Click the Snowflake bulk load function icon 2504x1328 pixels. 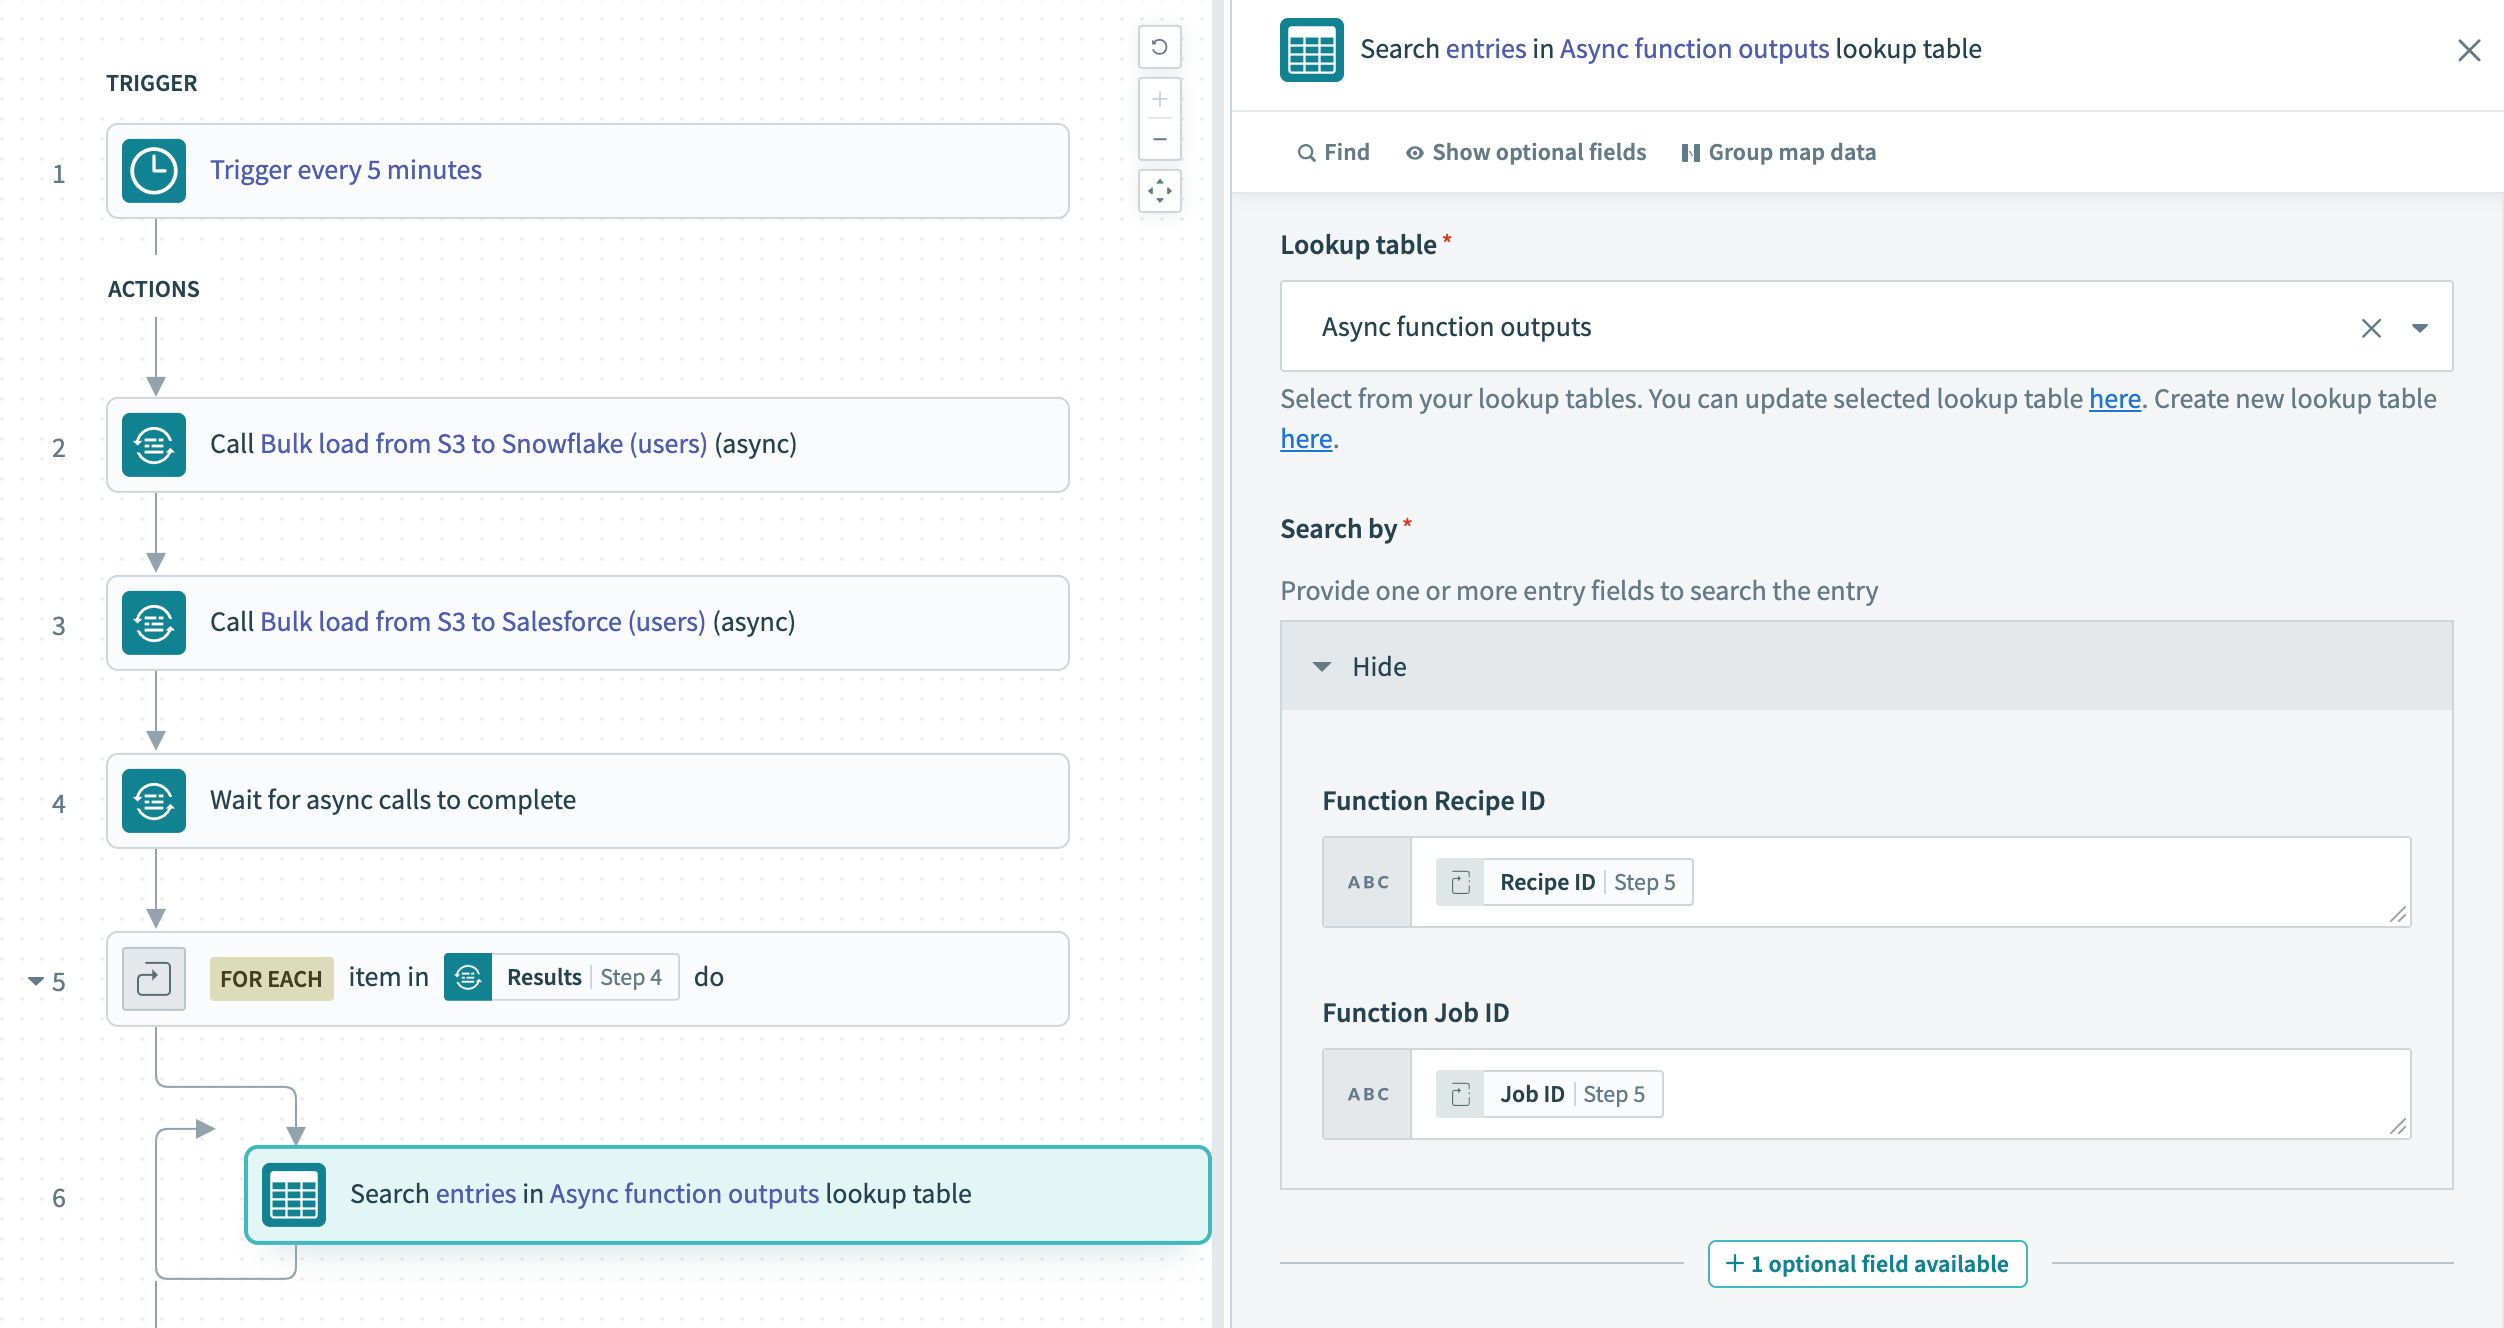(154, 445)
